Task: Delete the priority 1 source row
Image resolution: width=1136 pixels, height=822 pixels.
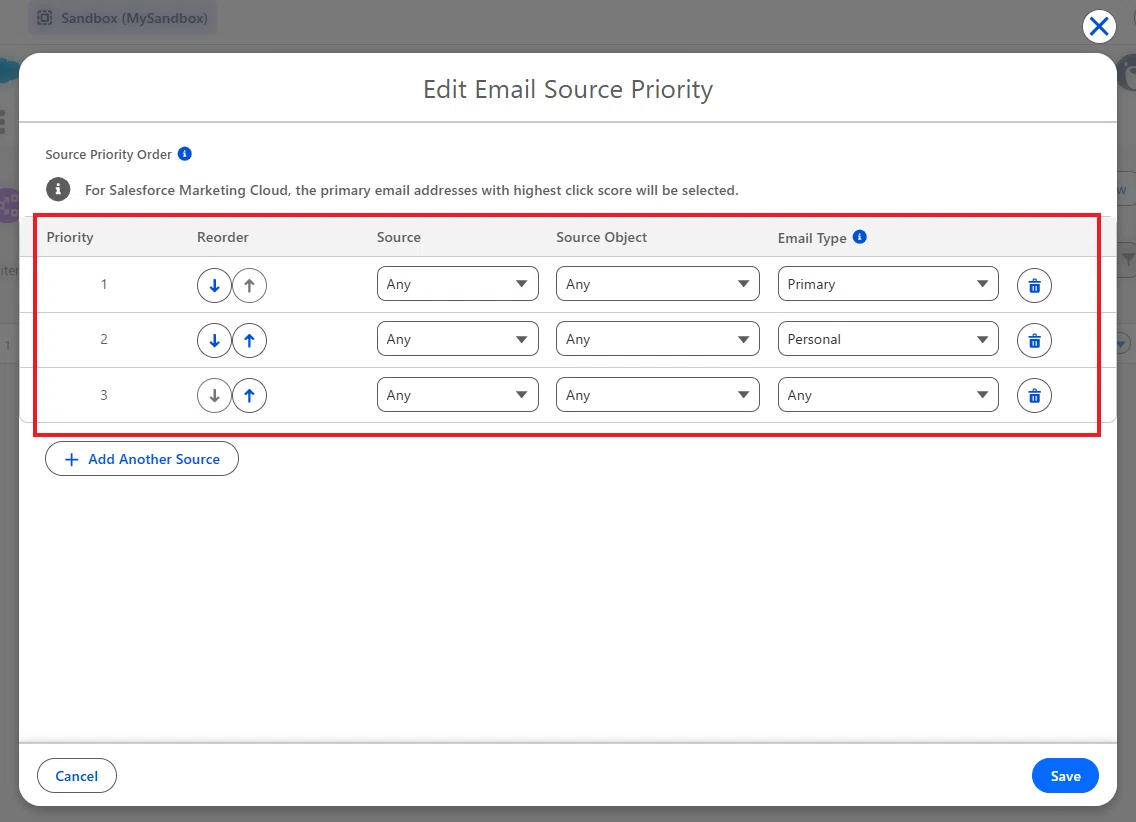Action: click(x=1034, y=285)
